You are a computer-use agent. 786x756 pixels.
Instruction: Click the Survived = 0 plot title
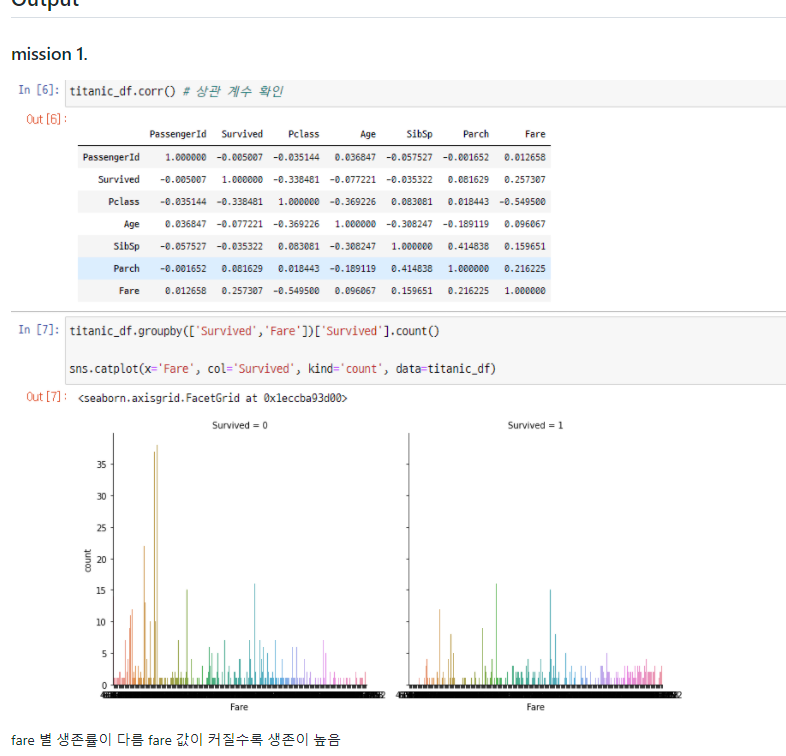pyautogui.click(x=240, y=425)
